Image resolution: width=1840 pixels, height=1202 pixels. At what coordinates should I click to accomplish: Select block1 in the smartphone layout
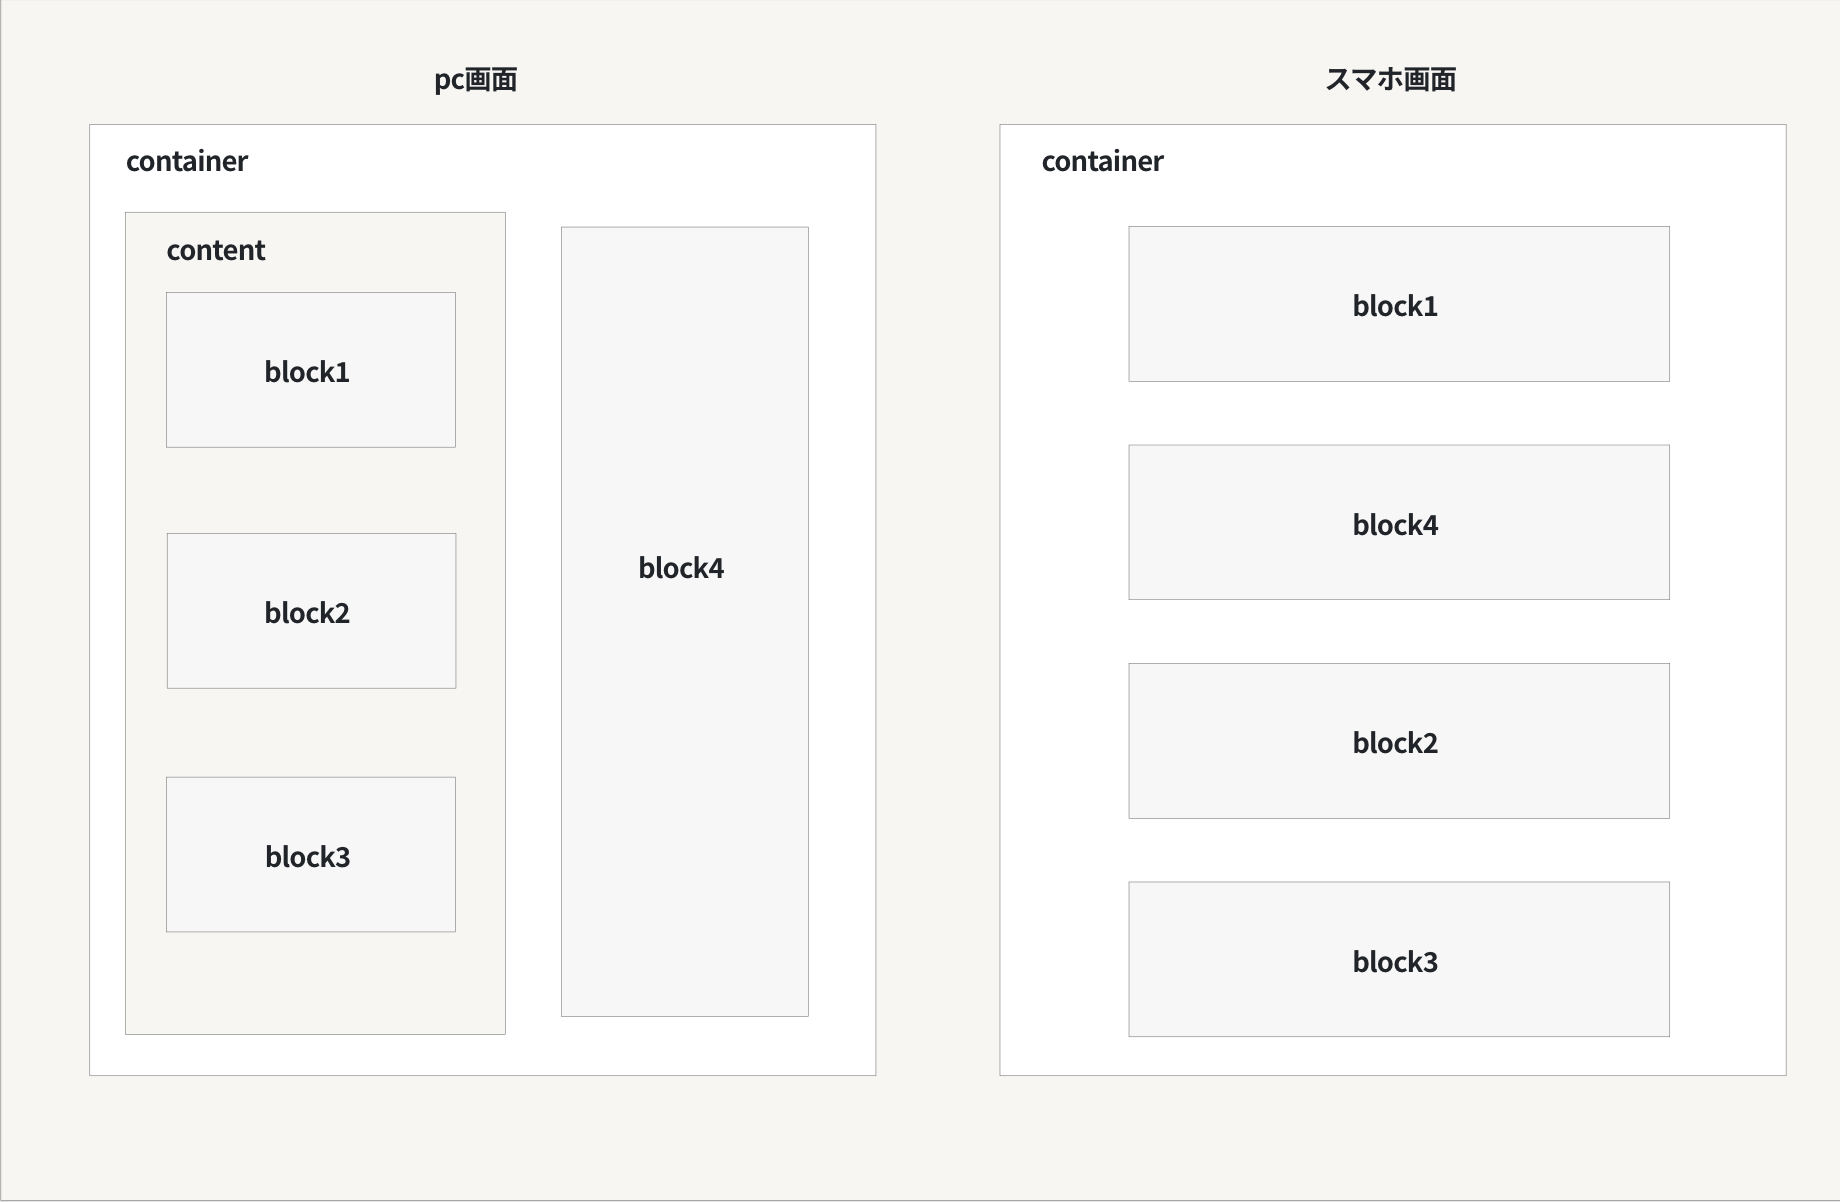(1397, 304)
